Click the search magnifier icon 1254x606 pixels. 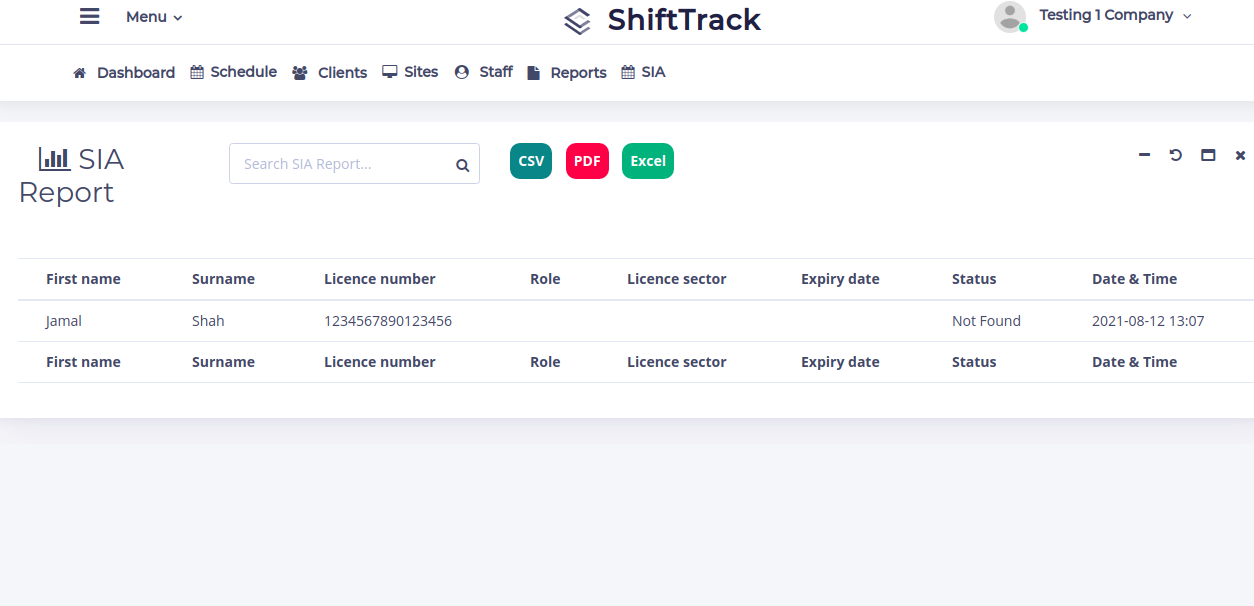[x=463, y=165]
